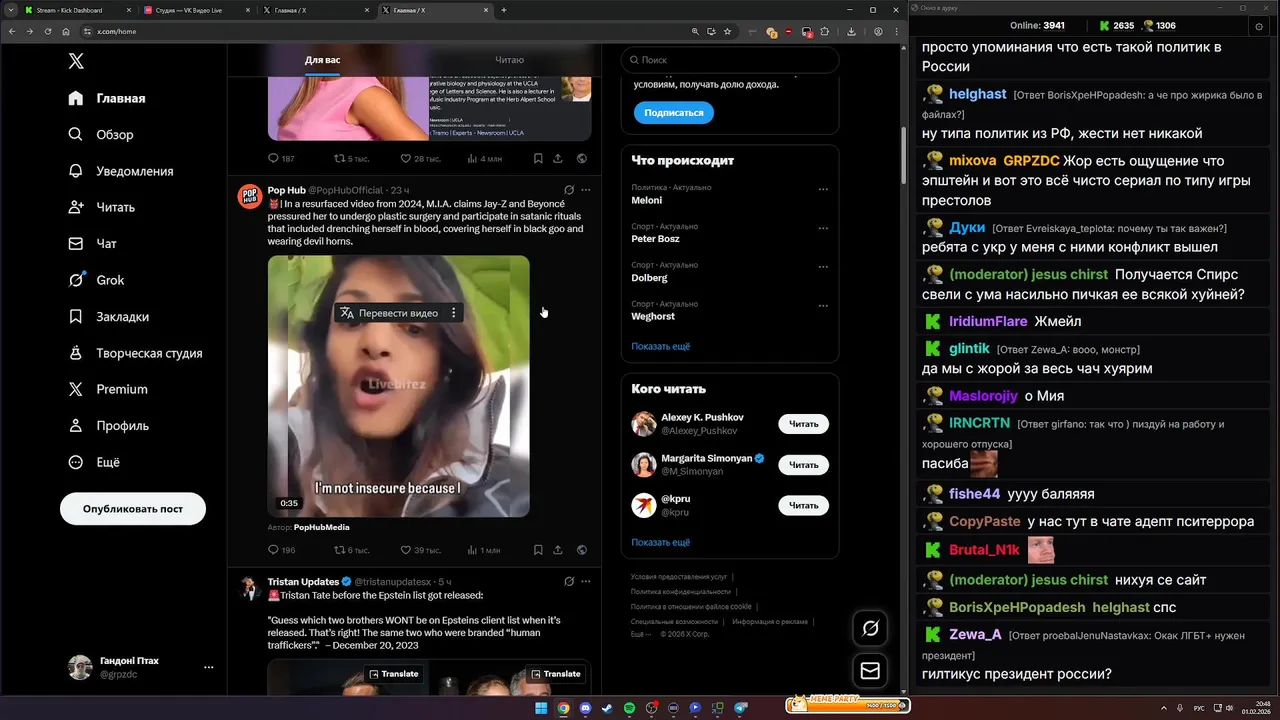The width and height of the screenshot is (1280, 720).
Task: Open account menu dots next to Гандоні Птах
Action: point(208,667)
